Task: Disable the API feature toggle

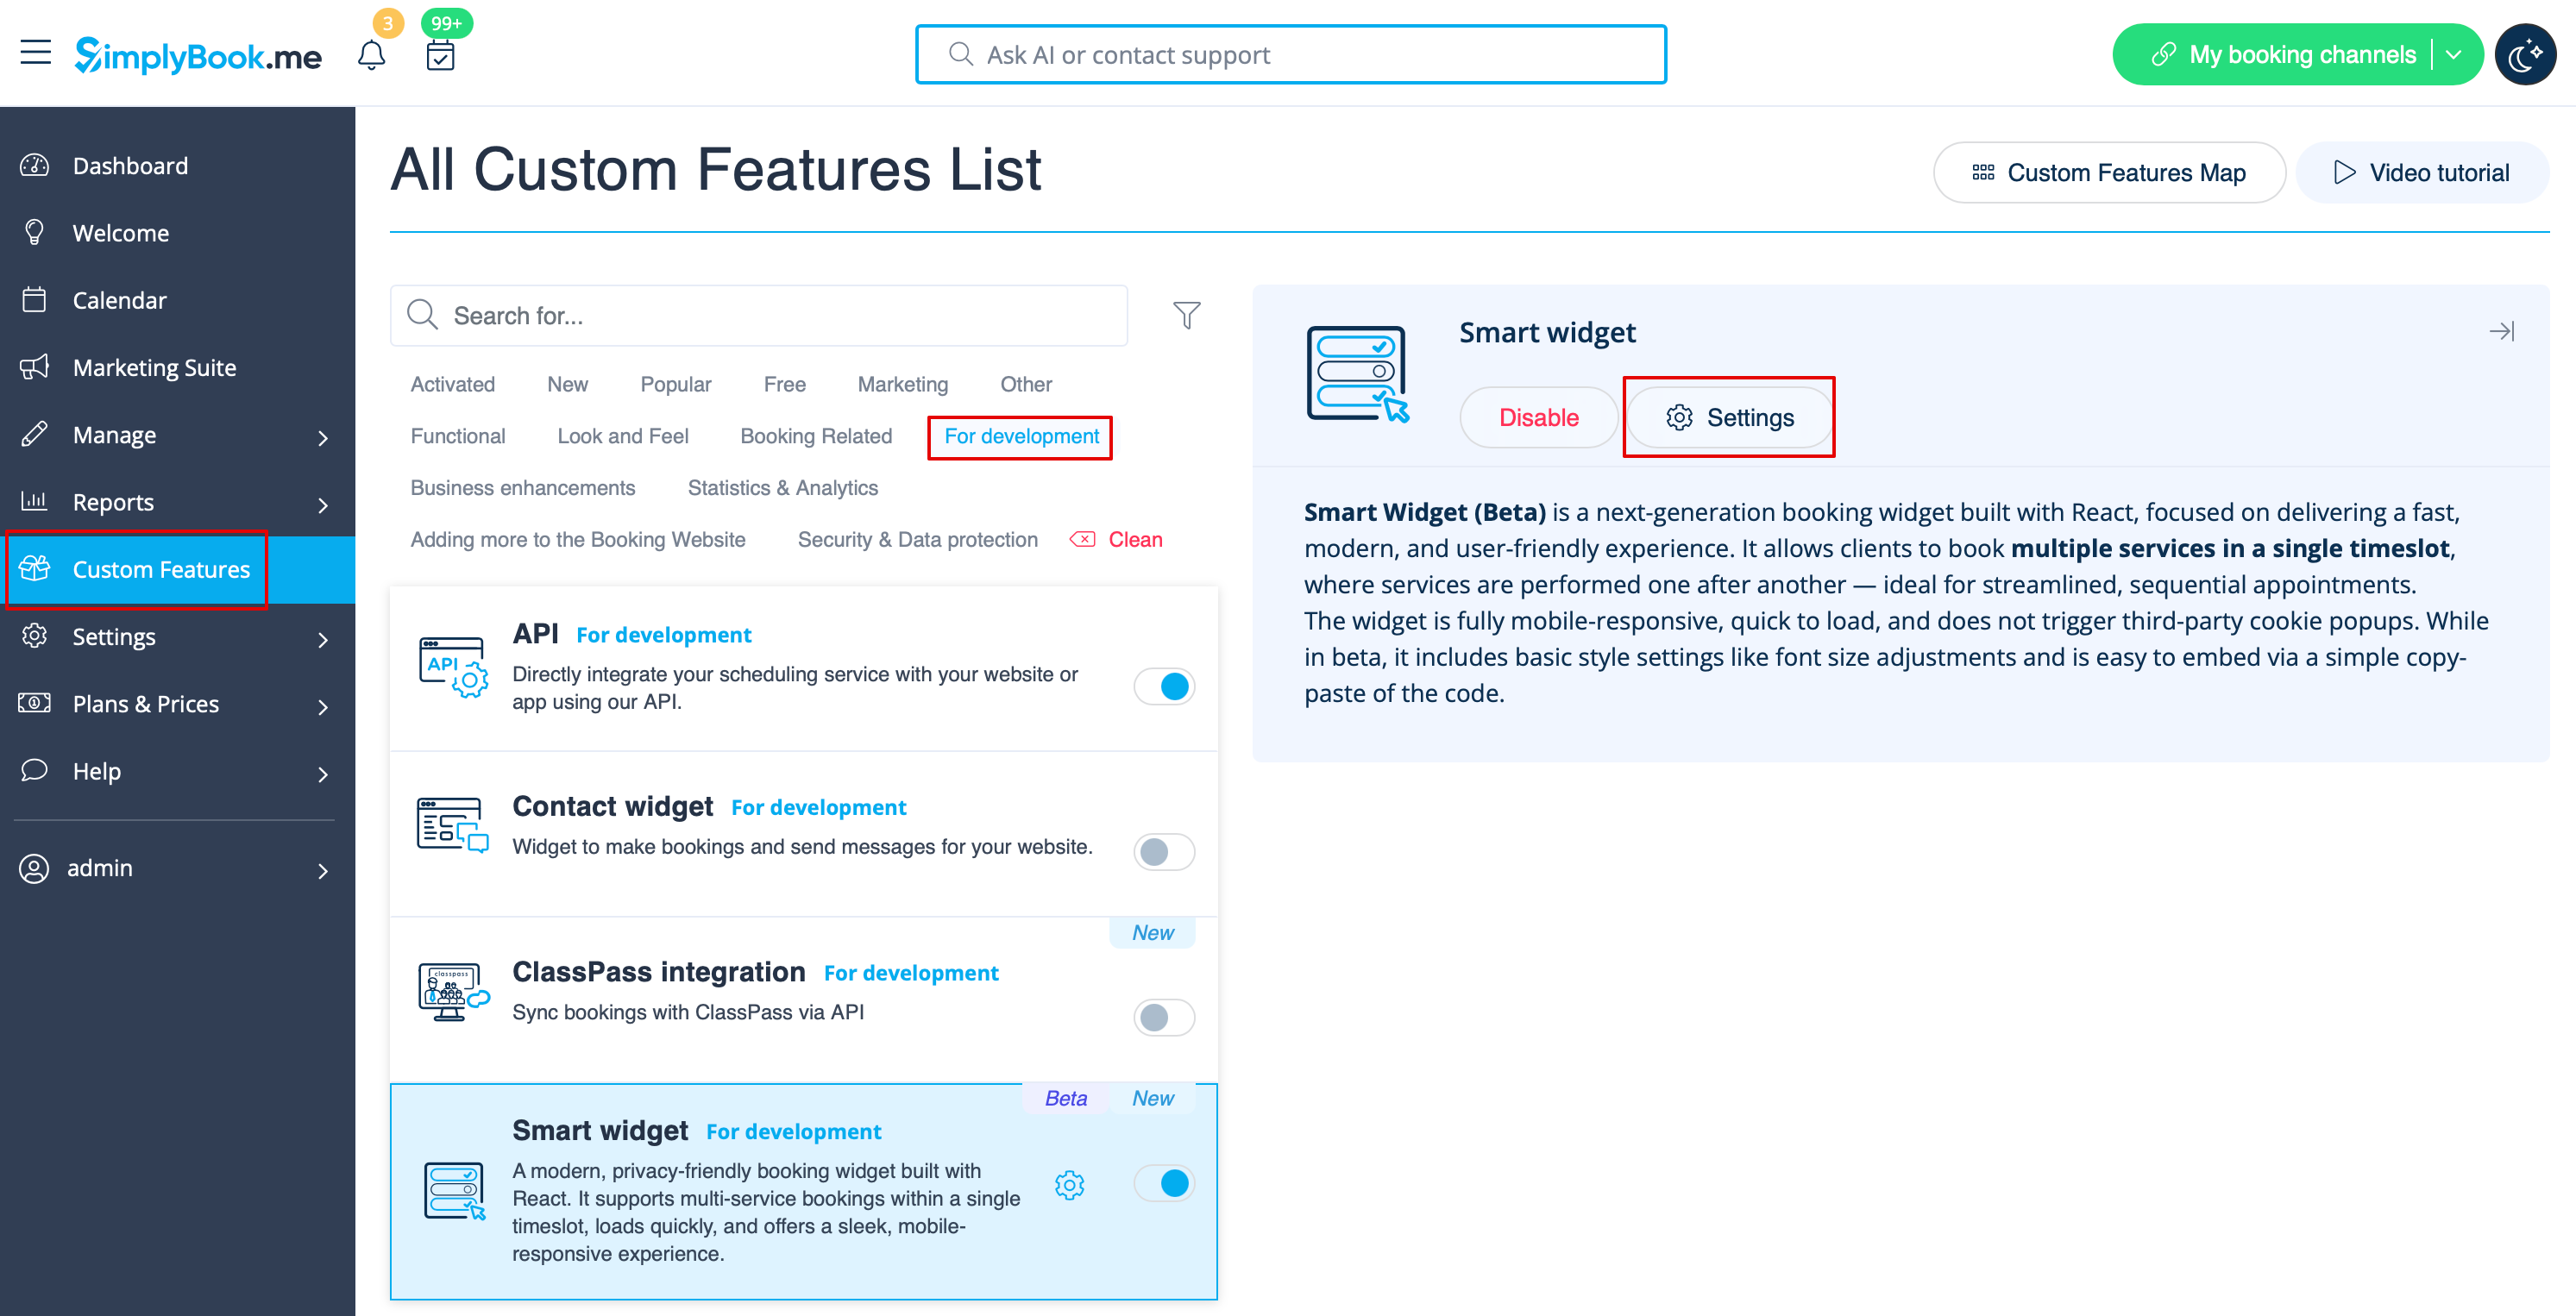Action: click(1164, 687)
